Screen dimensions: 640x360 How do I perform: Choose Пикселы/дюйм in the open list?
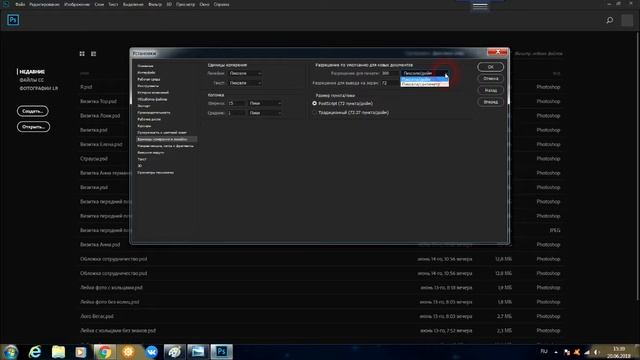(424, 80)
